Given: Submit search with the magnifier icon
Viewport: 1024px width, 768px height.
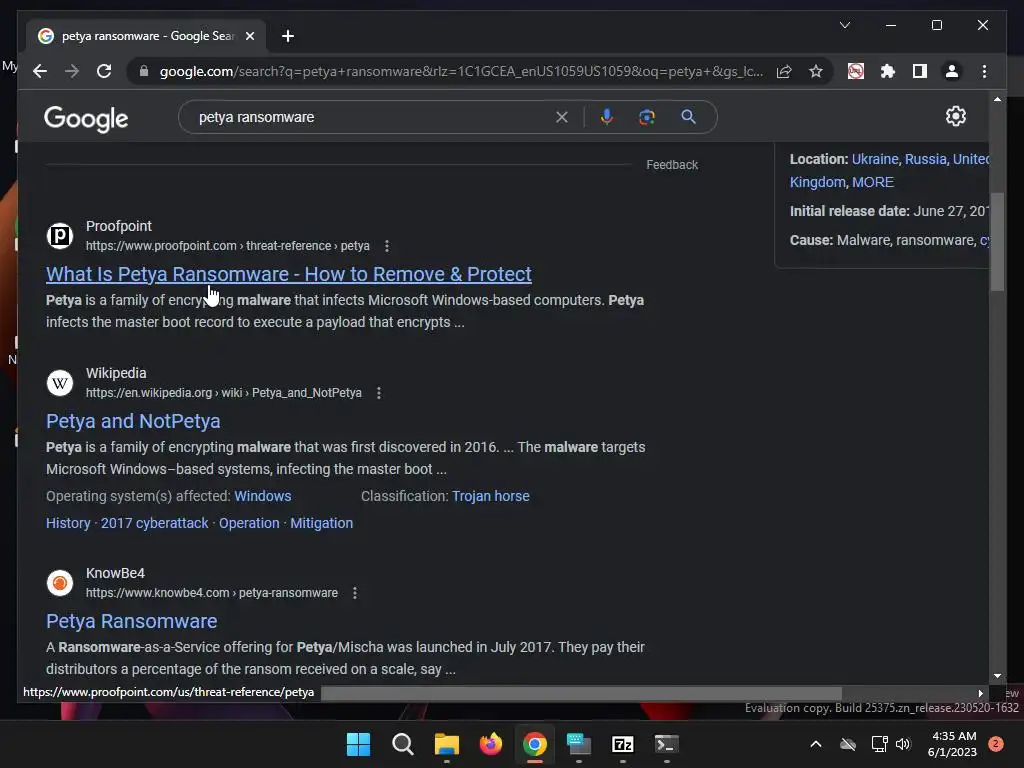Looking at the screenshot, I should coord(688,117).
